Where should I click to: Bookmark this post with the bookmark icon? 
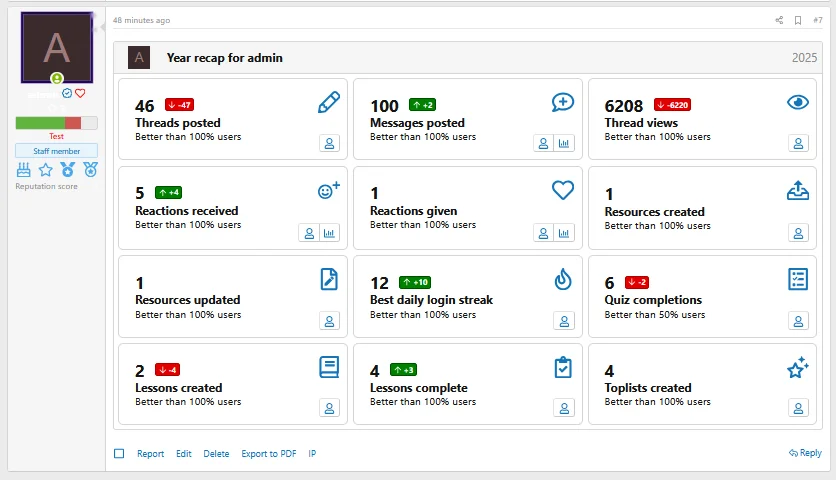pos(798,20)
